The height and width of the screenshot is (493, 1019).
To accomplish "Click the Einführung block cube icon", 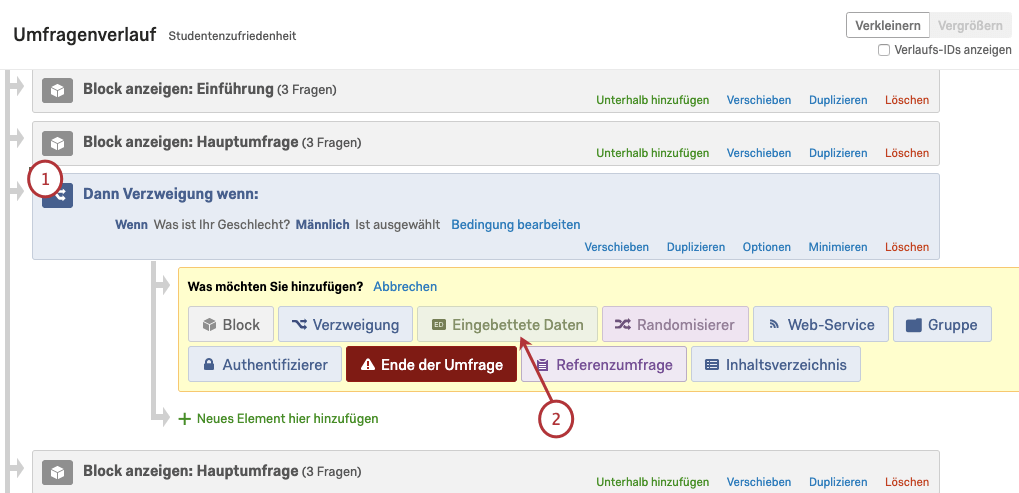I will tap(57, 91).
